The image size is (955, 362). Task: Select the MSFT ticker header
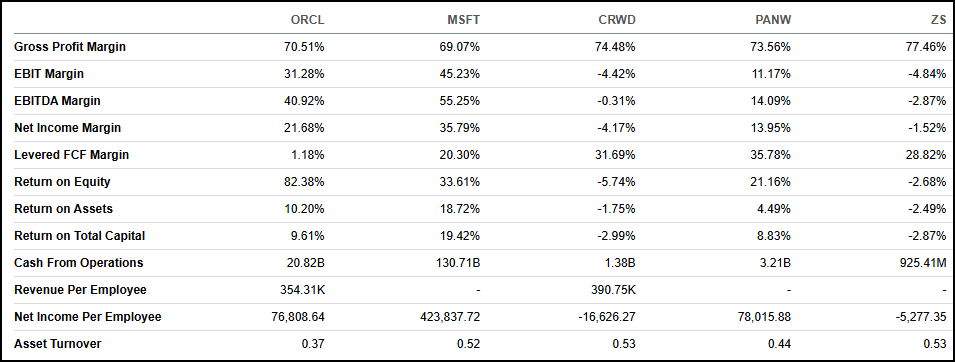tap(463, 20)
